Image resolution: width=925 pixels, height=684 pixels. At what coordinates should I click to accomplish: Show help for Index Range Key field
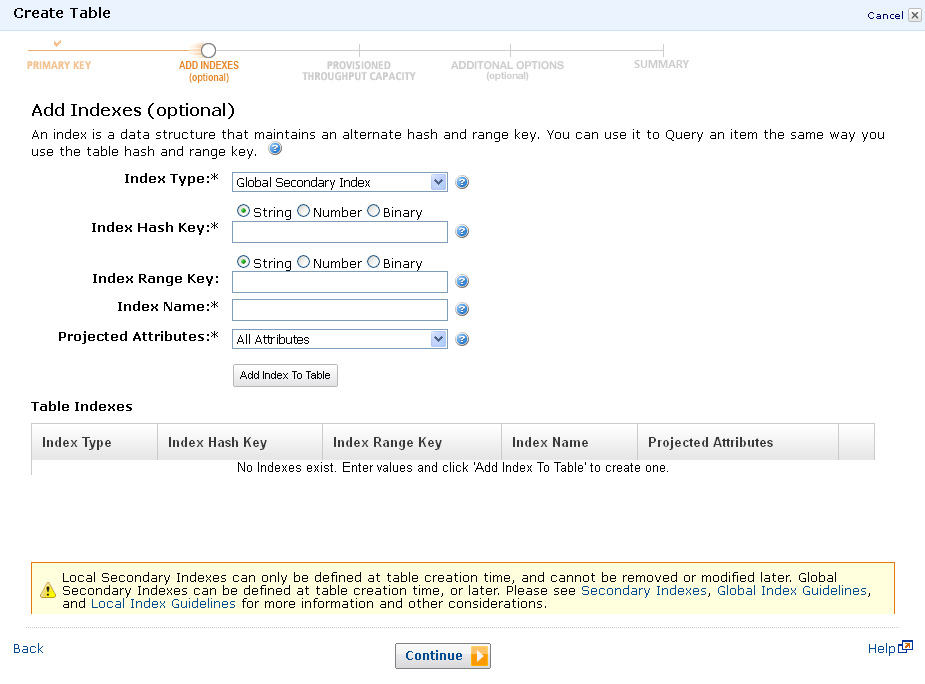coord(462,282)
